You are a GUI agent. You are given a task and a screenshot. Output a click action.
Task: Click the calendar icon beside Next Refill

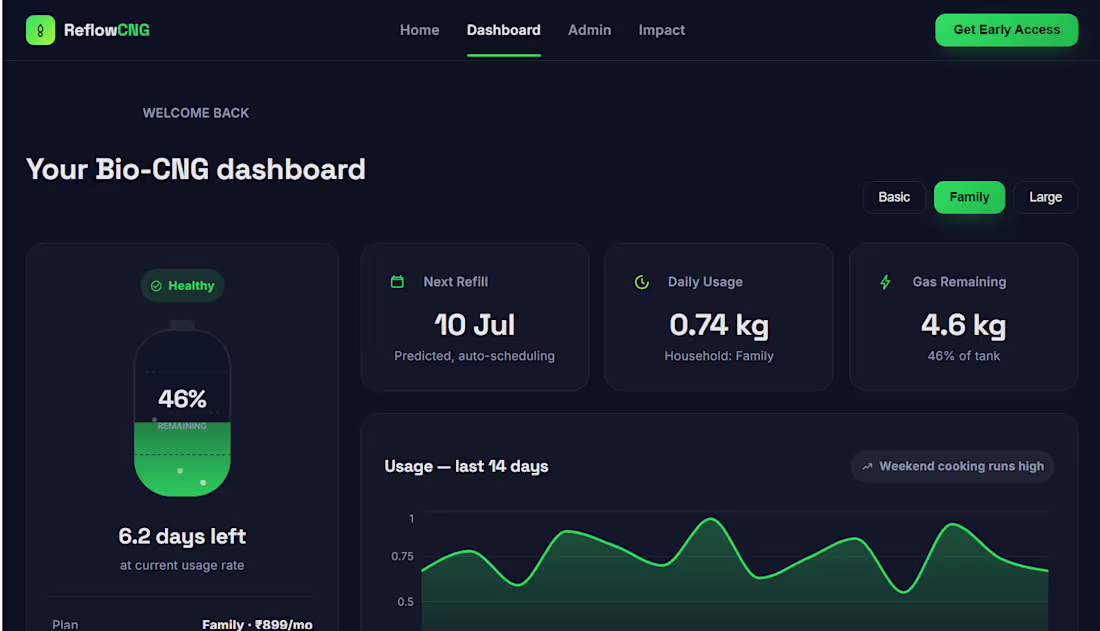[x=397, y=281]
